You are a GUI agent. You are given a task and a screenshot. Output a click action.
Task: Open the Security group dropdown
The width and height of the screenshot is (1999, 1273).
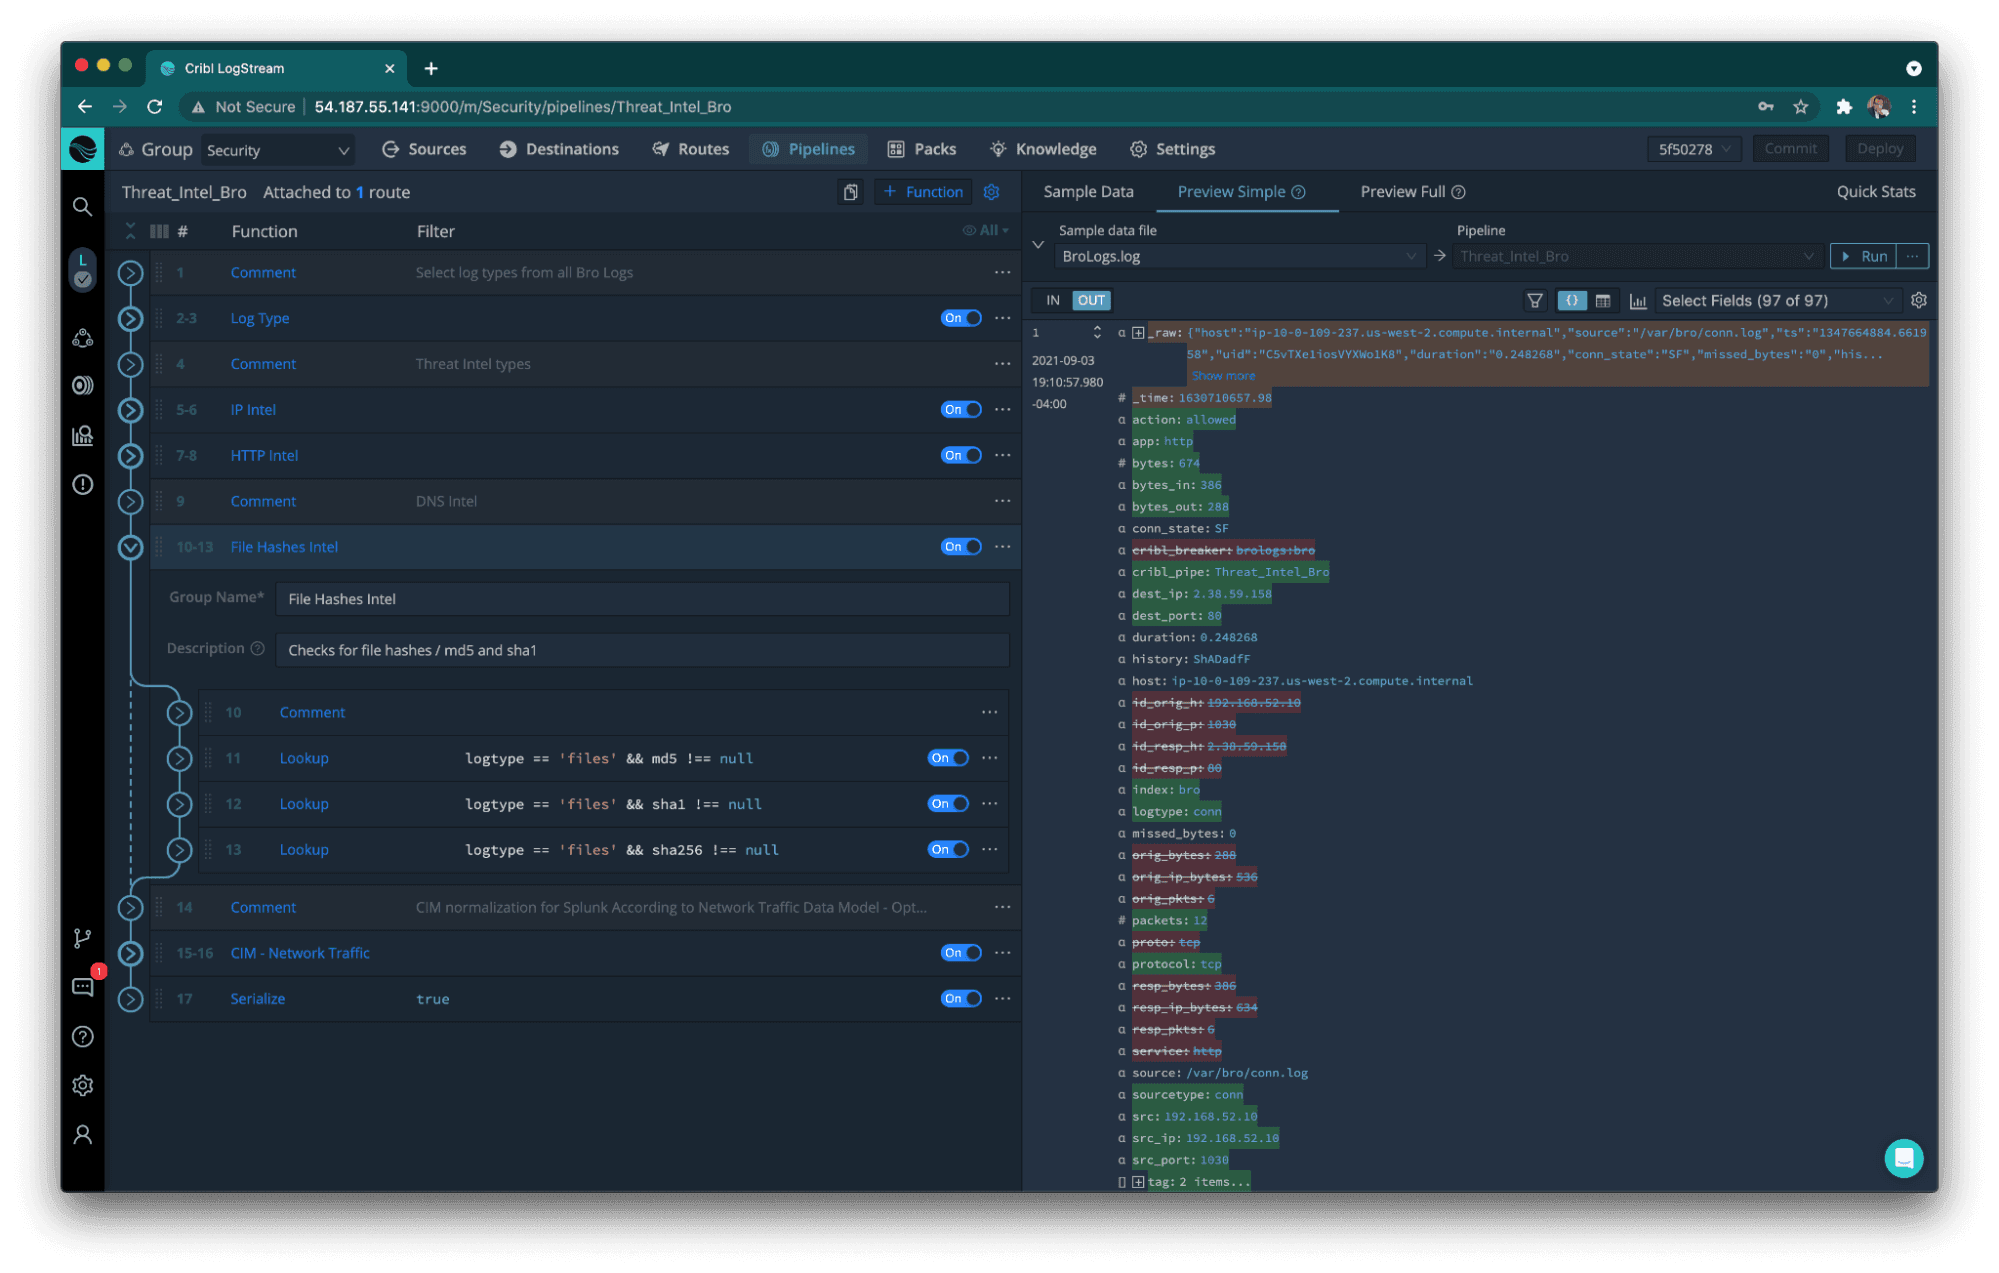pyautogui.click(x=277, y=150)
